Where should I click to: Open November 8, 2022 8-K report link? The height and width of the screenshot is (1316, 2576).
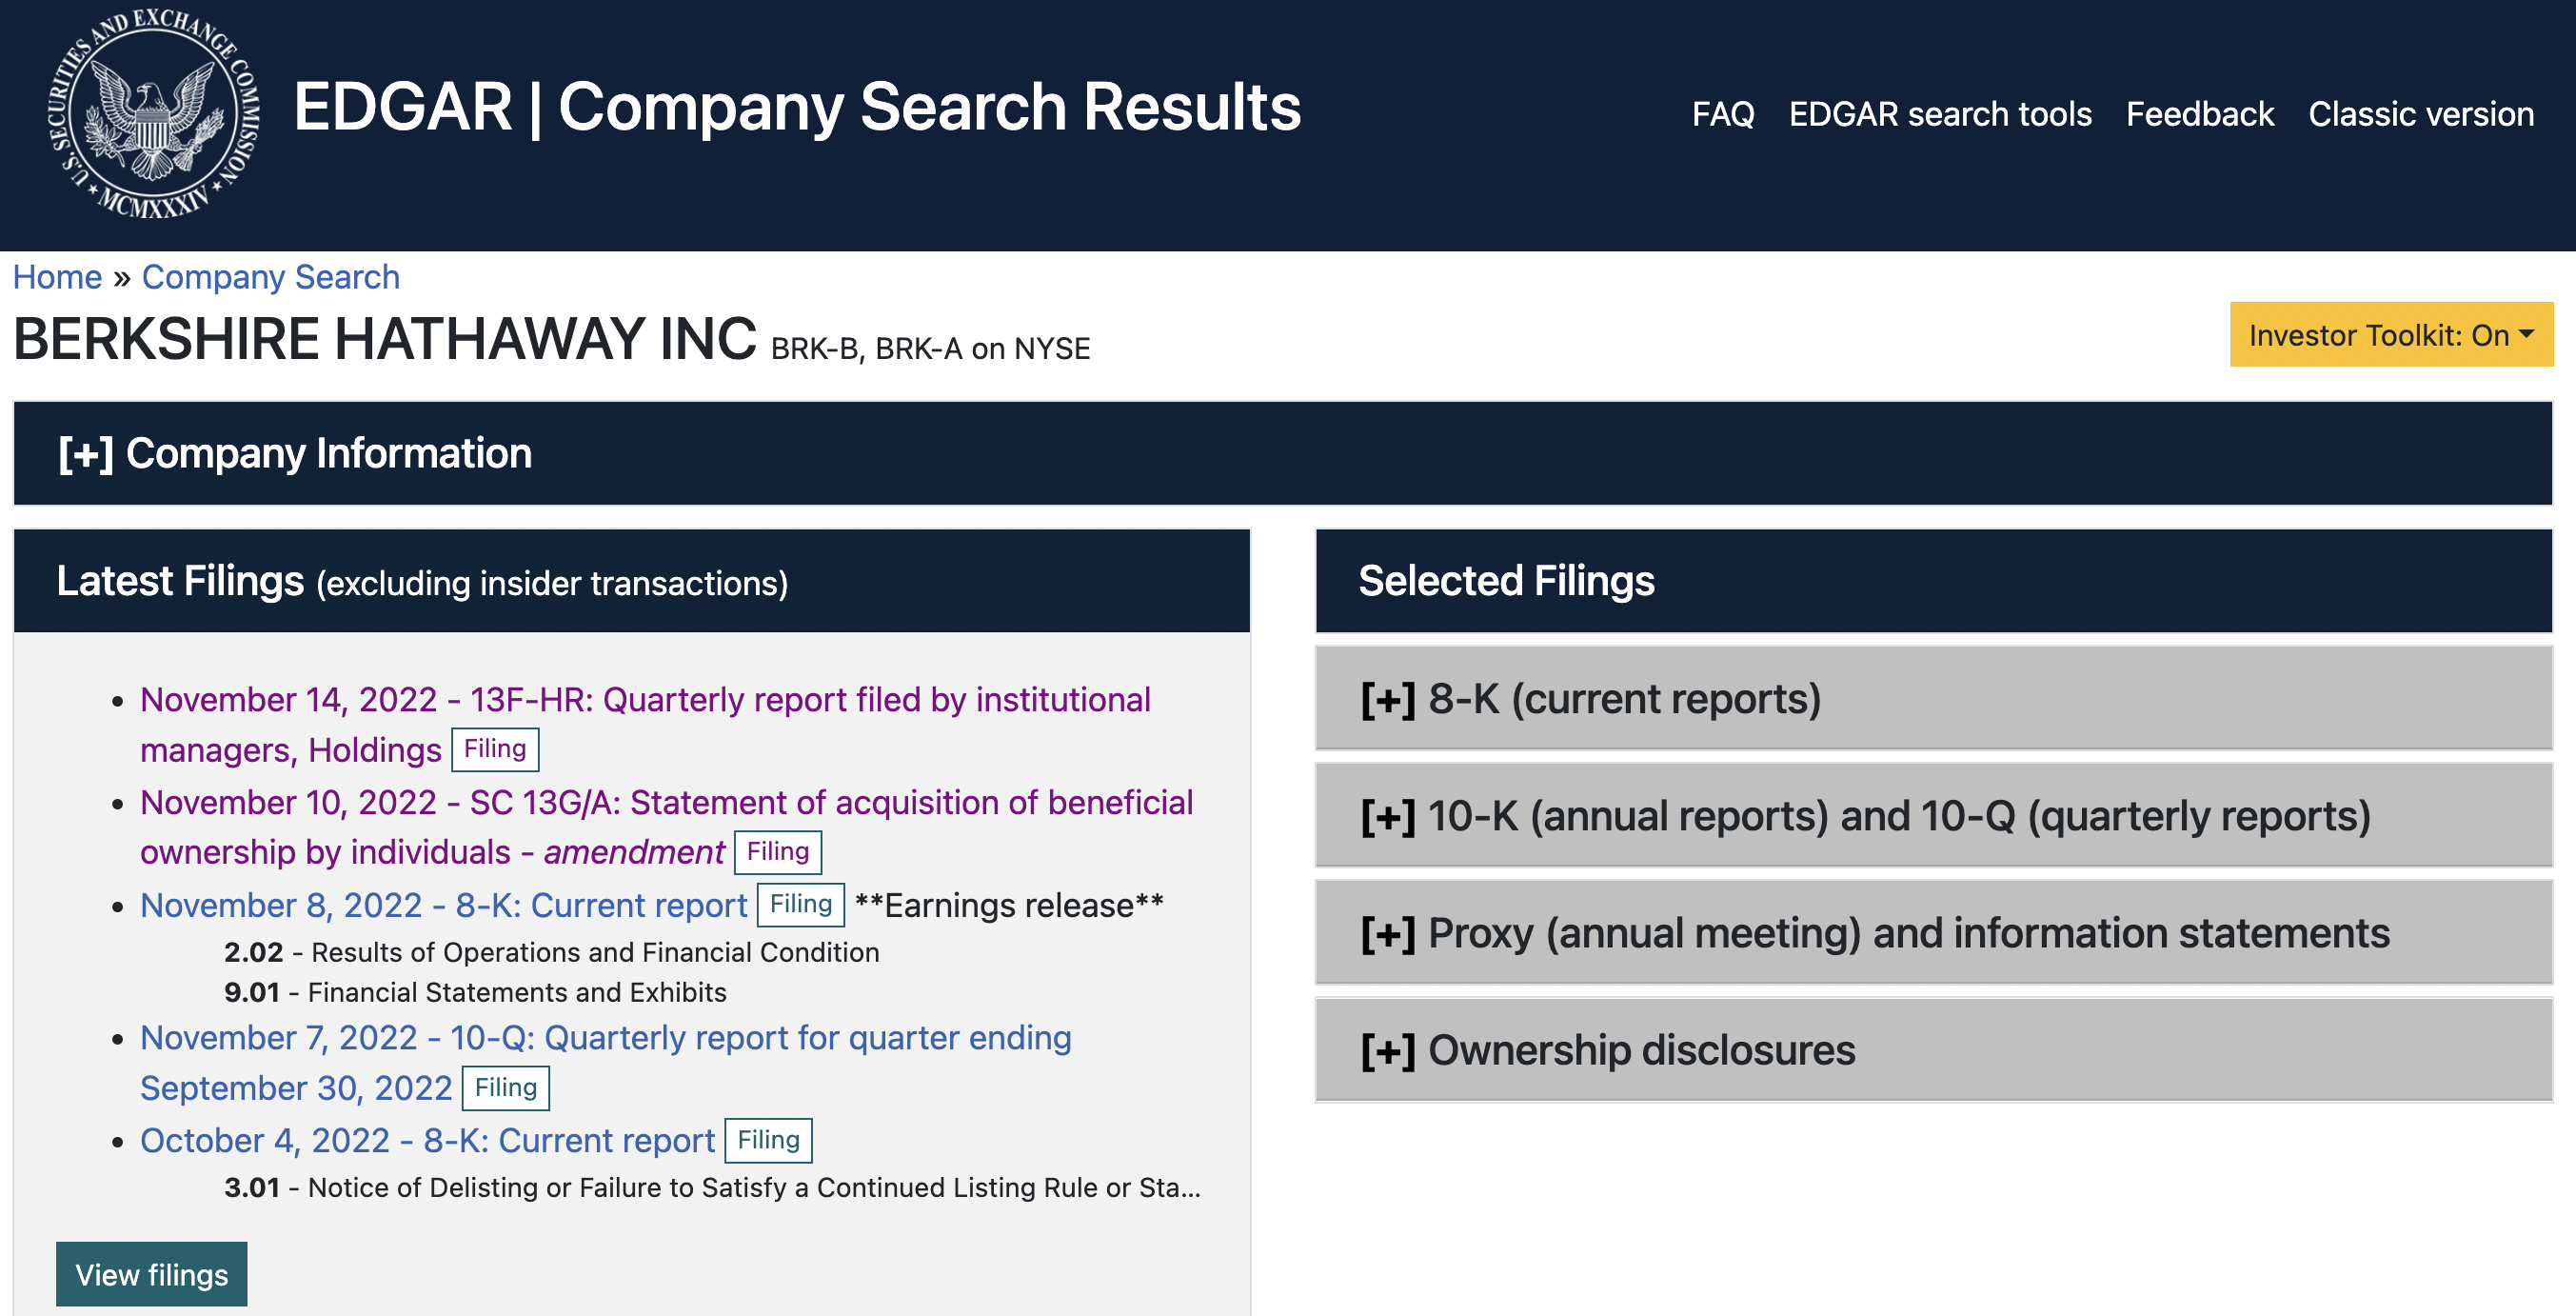pos(443,905)
